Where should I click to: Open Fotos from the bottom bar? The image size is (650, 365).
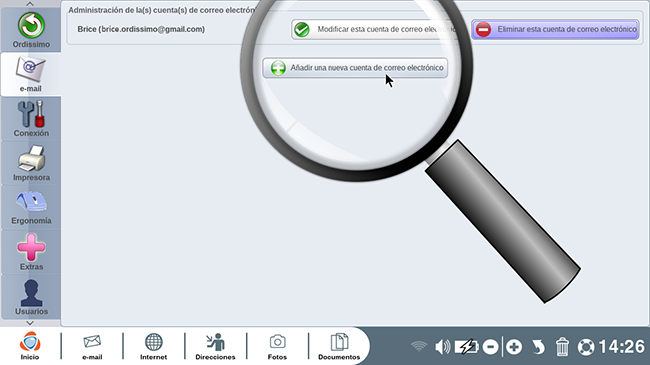click(277, 346)
